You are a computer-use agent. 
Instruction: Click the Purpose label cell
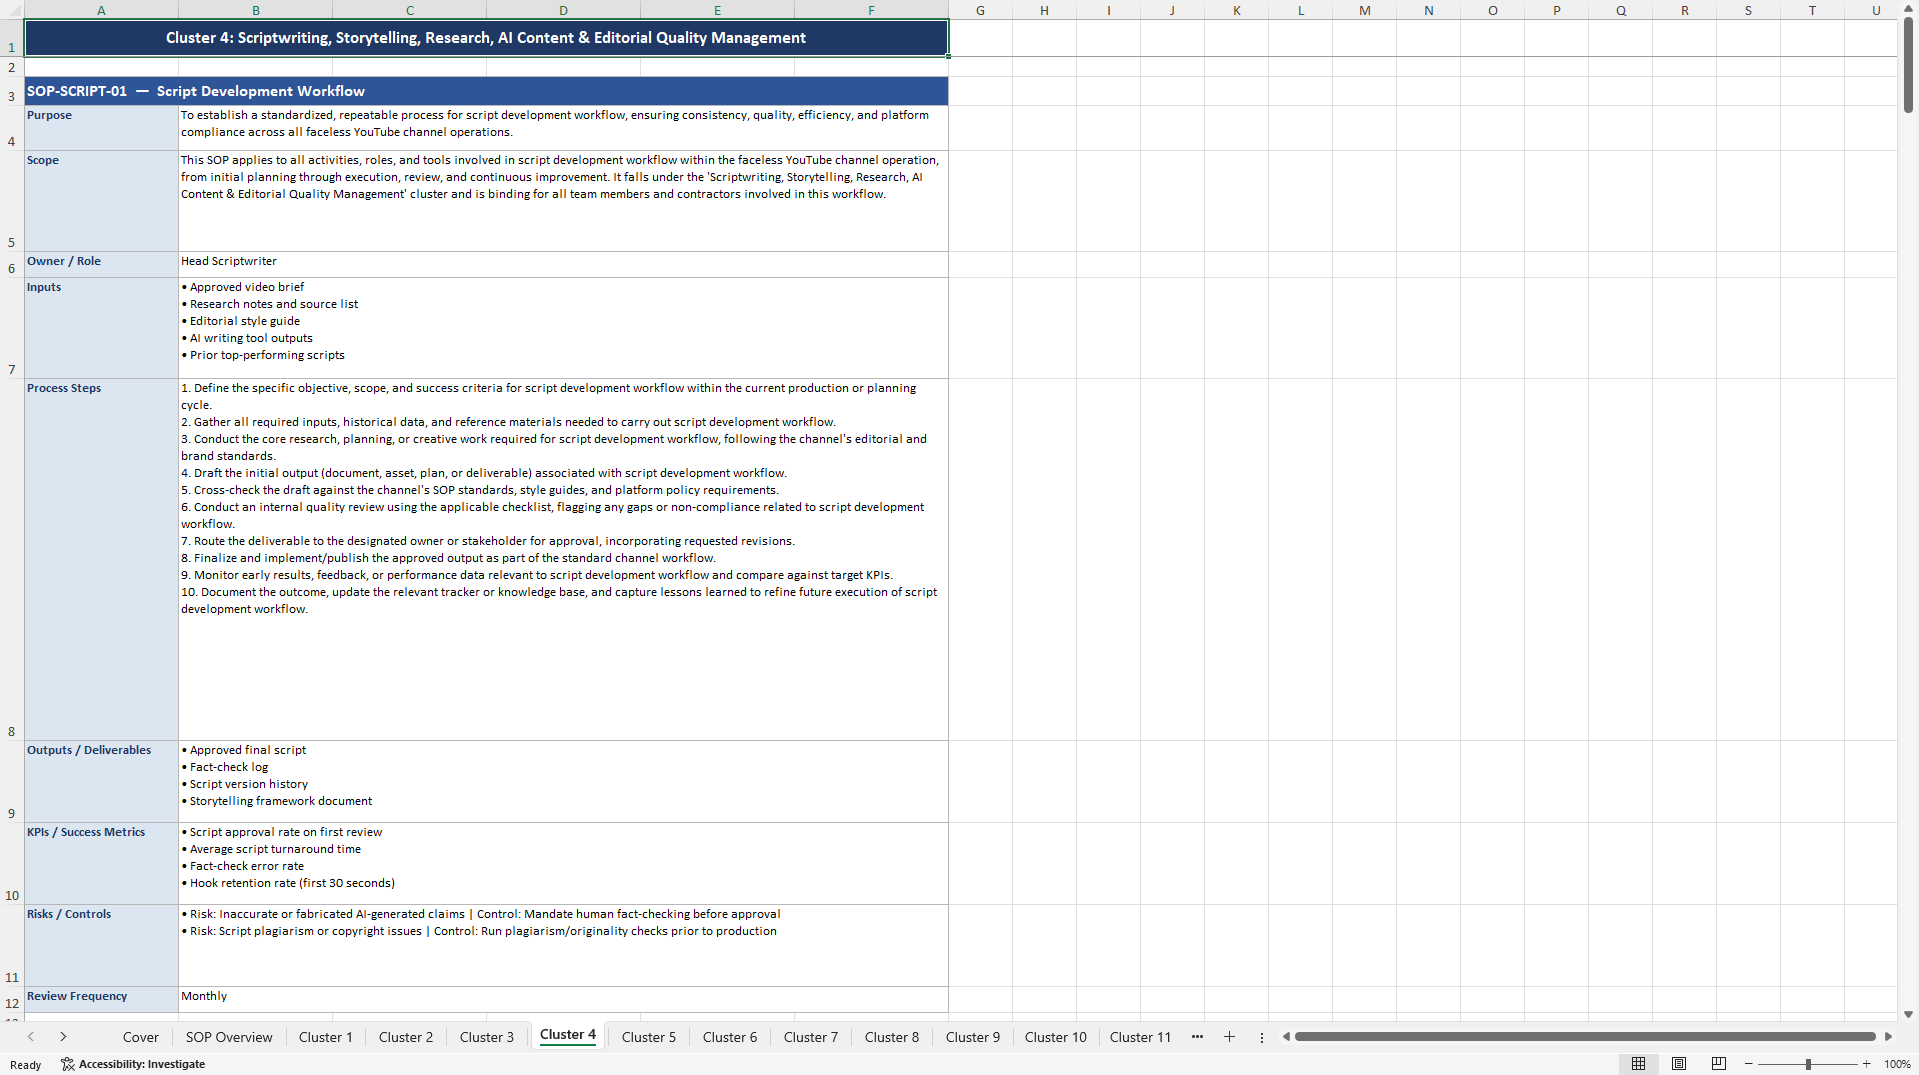pyautogui.click(x=101, y=128)
